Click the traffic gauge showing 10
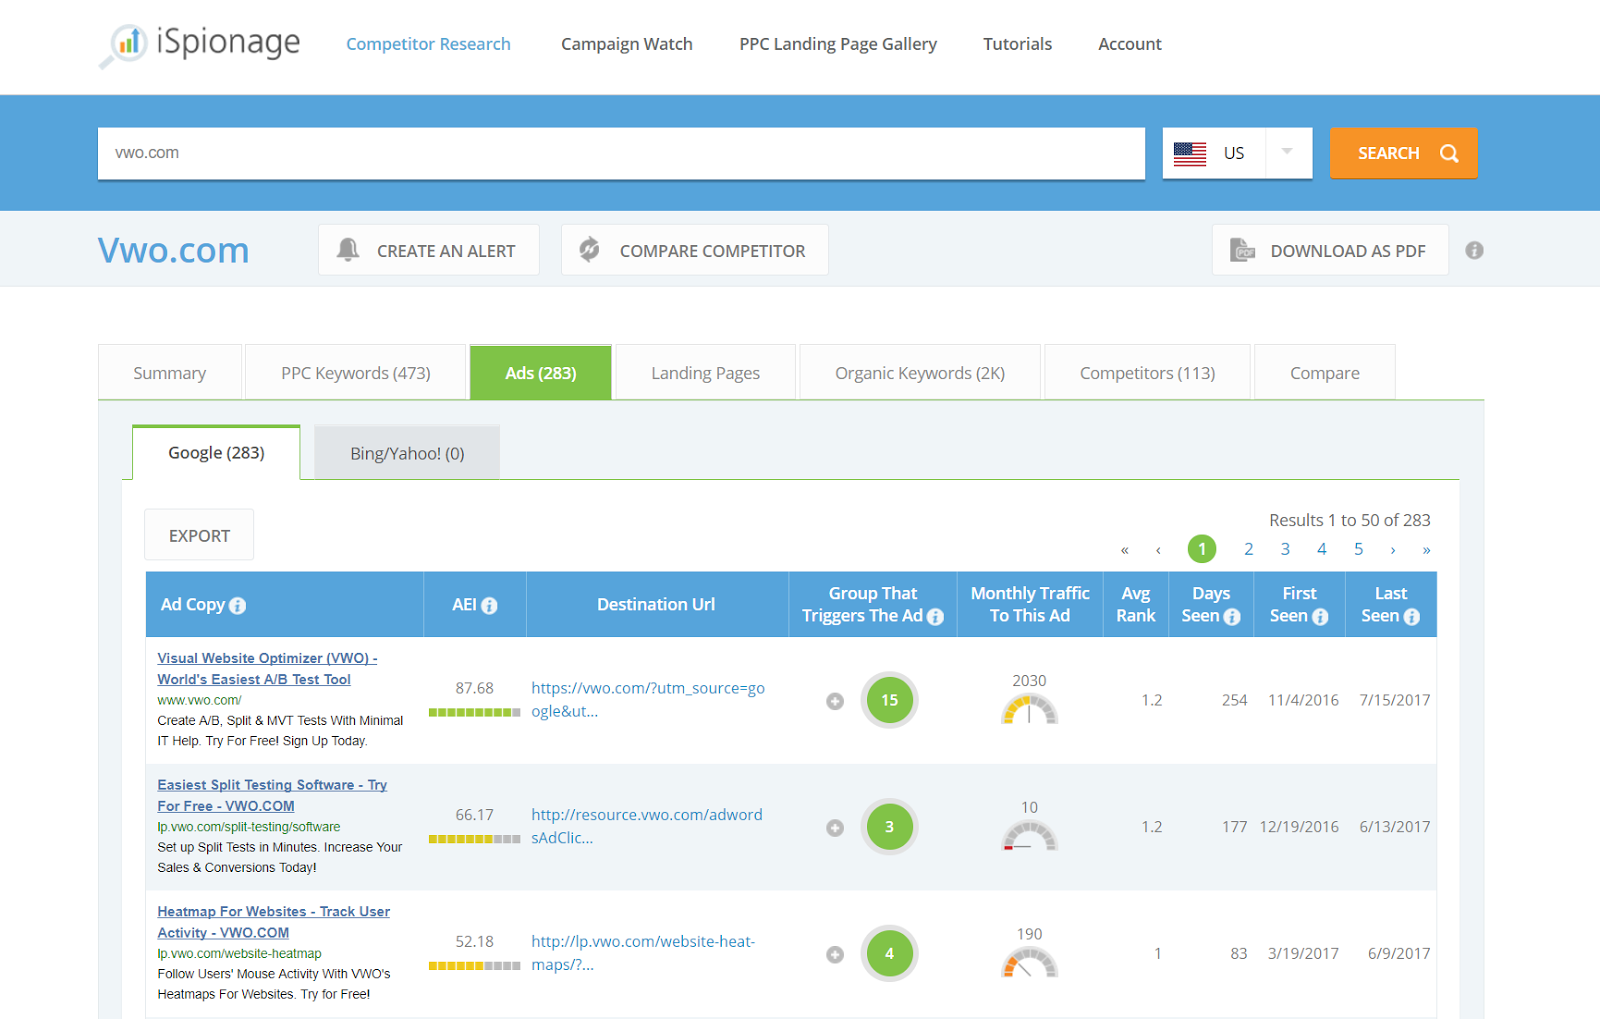 click(x=1029, y=836)
